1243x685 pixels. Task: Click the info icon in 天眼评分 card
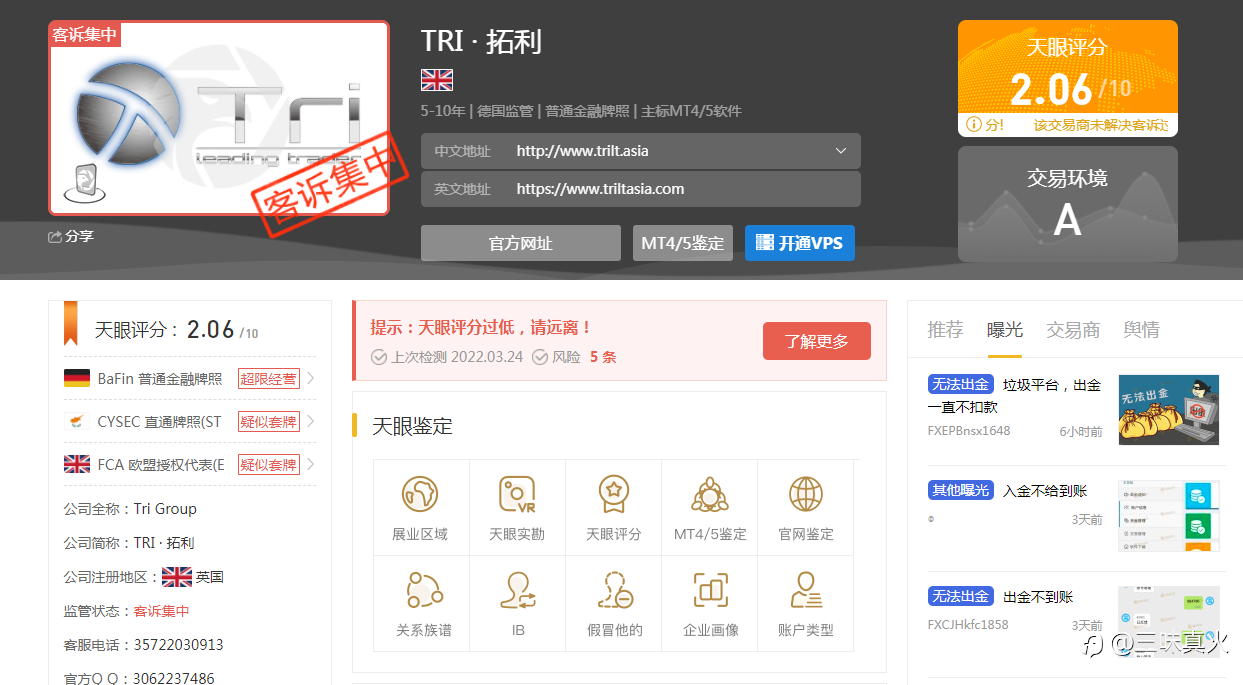[x=973, y=125]
